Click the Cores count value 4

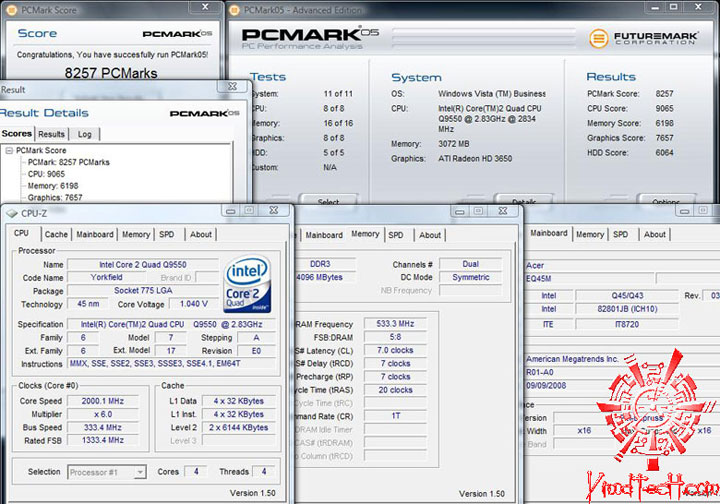point(196,471)
